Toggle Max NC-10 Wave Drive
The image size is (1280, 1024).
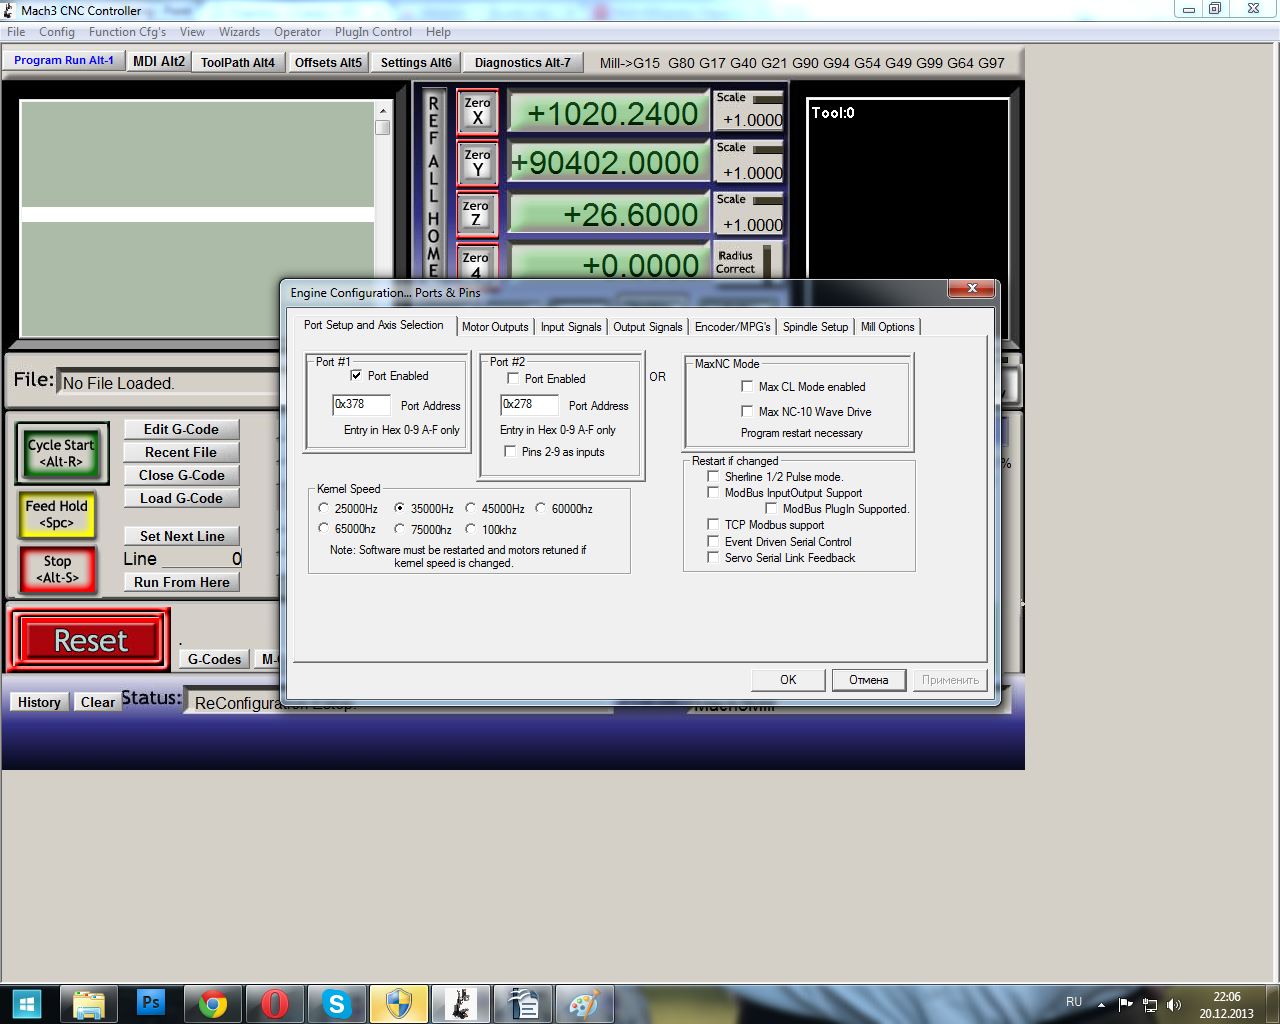[747, 411]
